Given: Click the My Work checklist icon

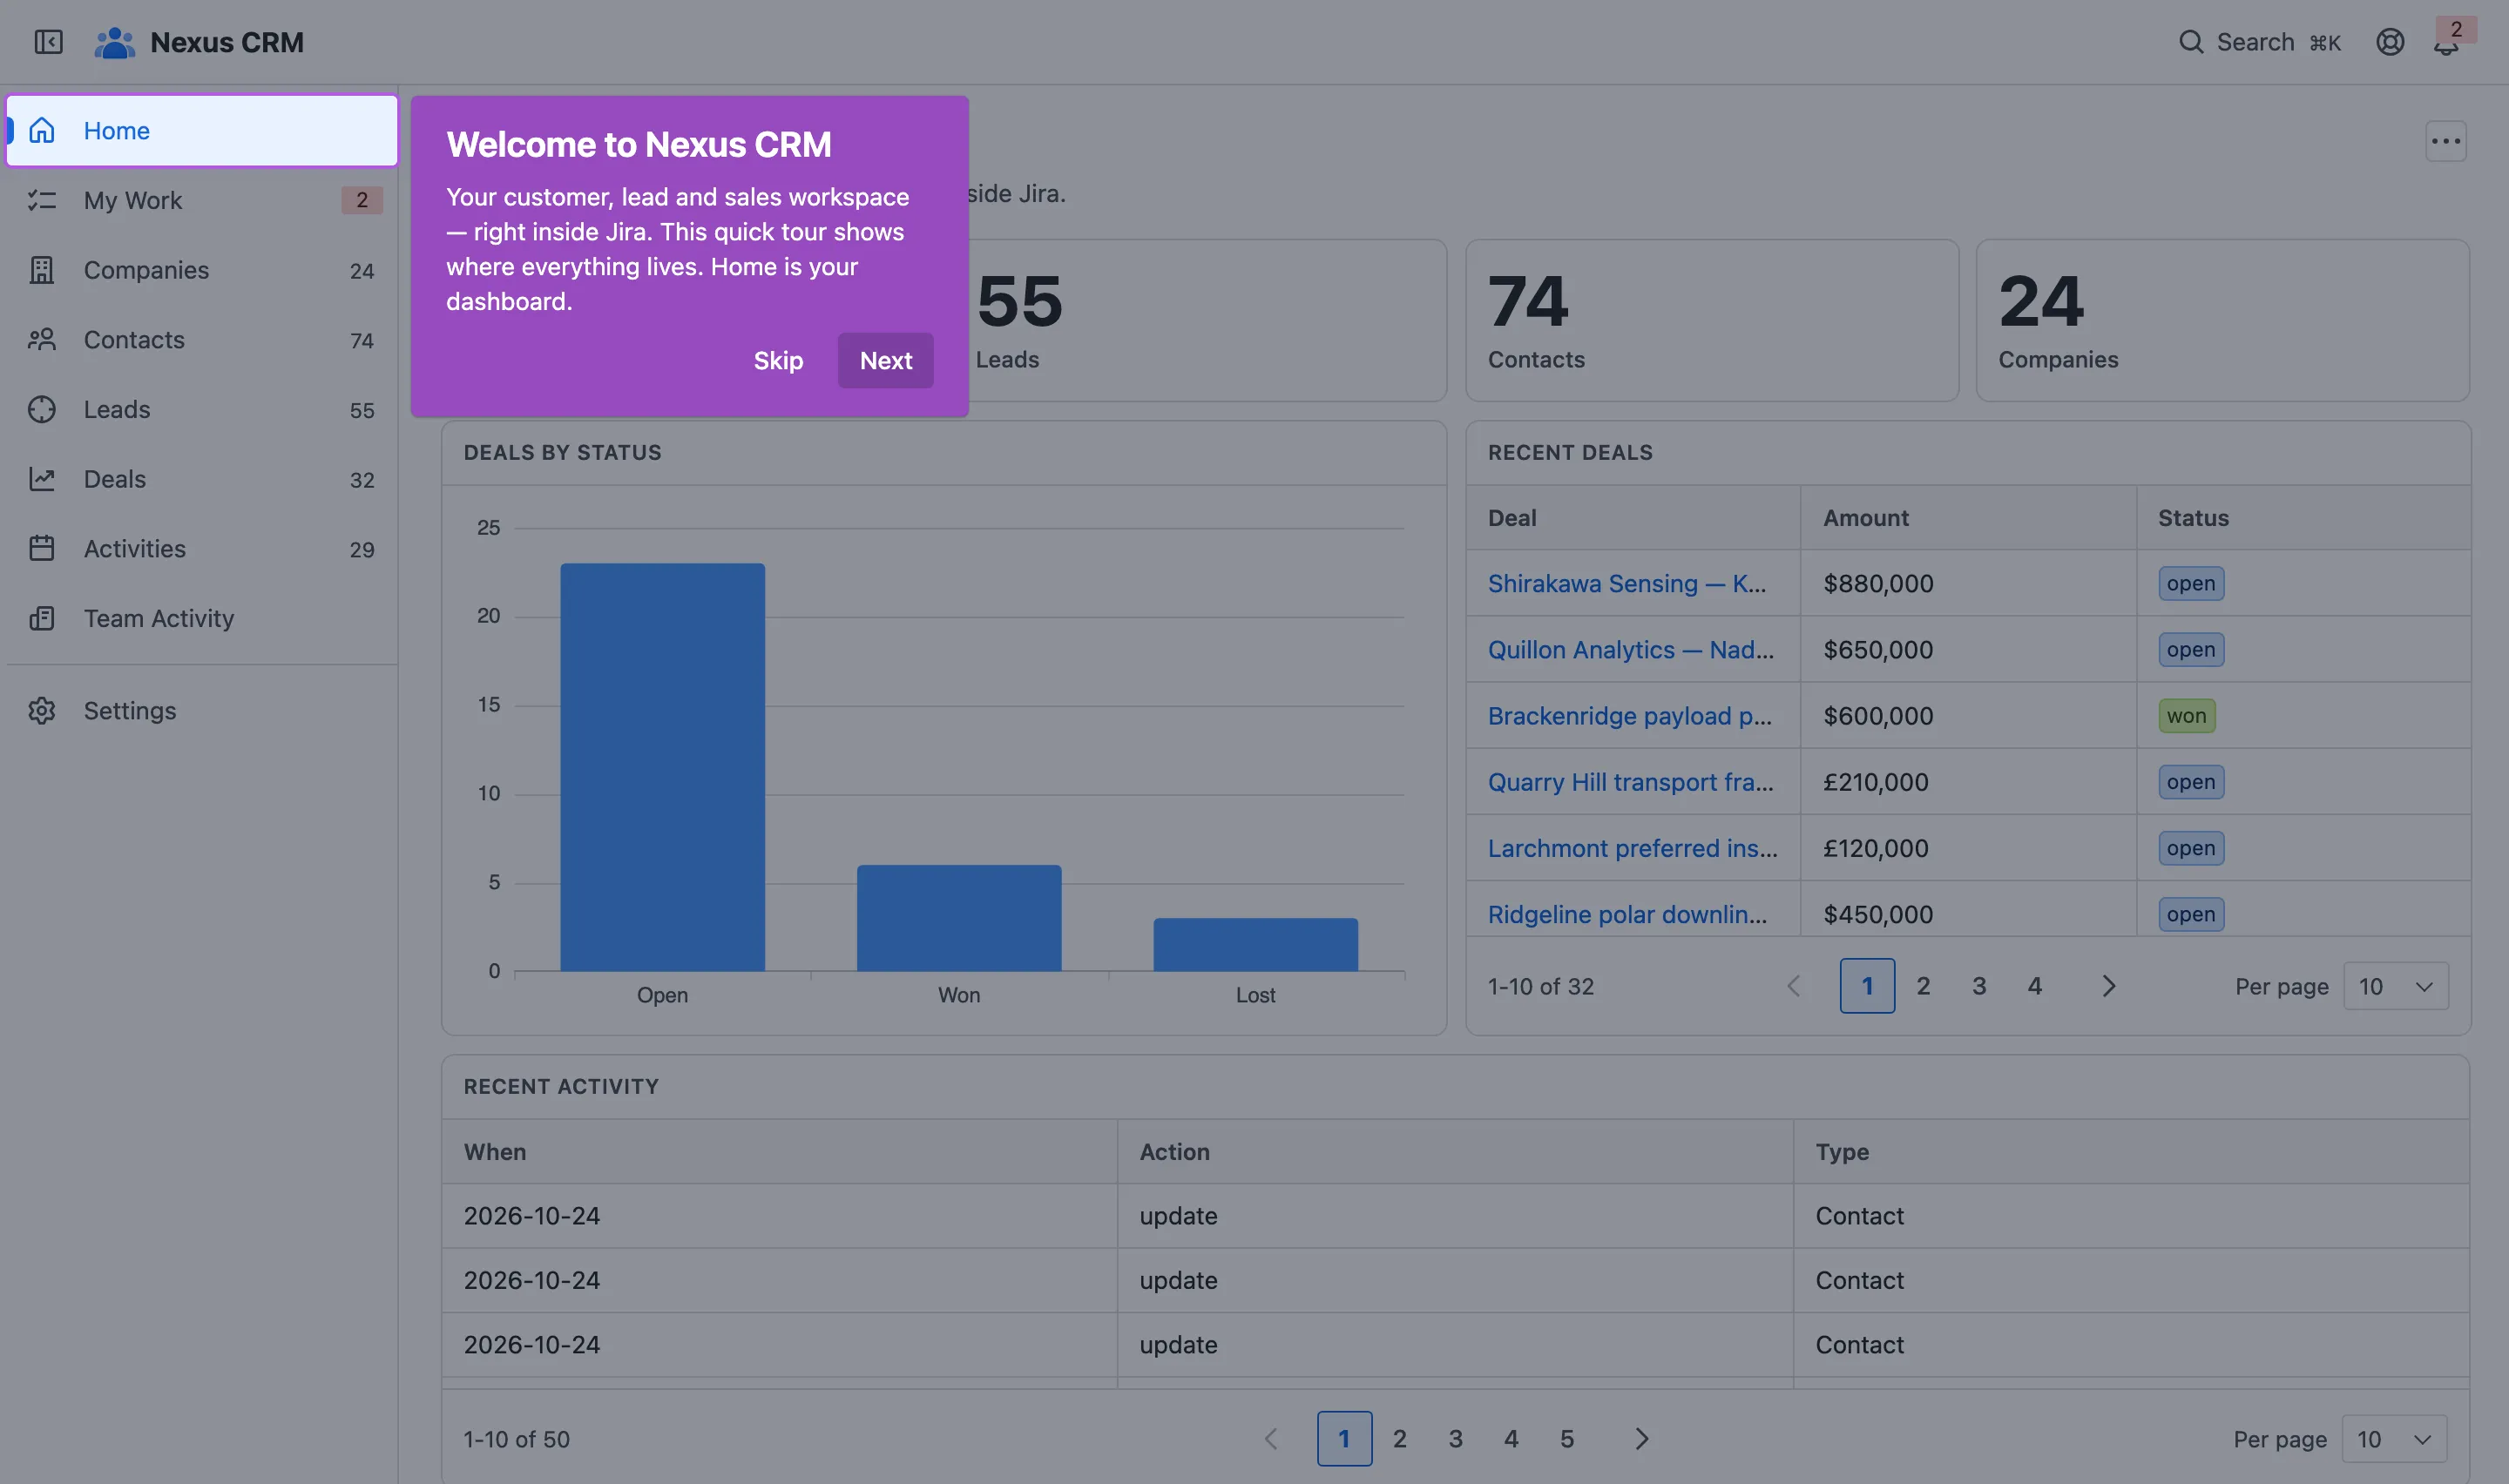Looking at the screenshot, I should [42, 200].
